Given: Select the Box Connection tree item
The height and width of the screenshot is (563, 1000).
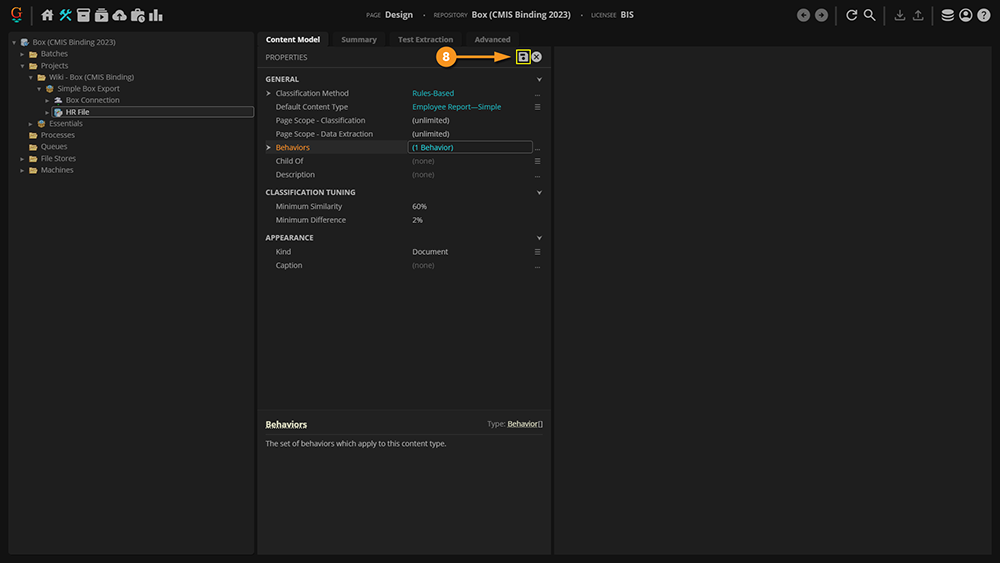Looking at the screenshot, I should pyautogui.click(x=92, y=100).
